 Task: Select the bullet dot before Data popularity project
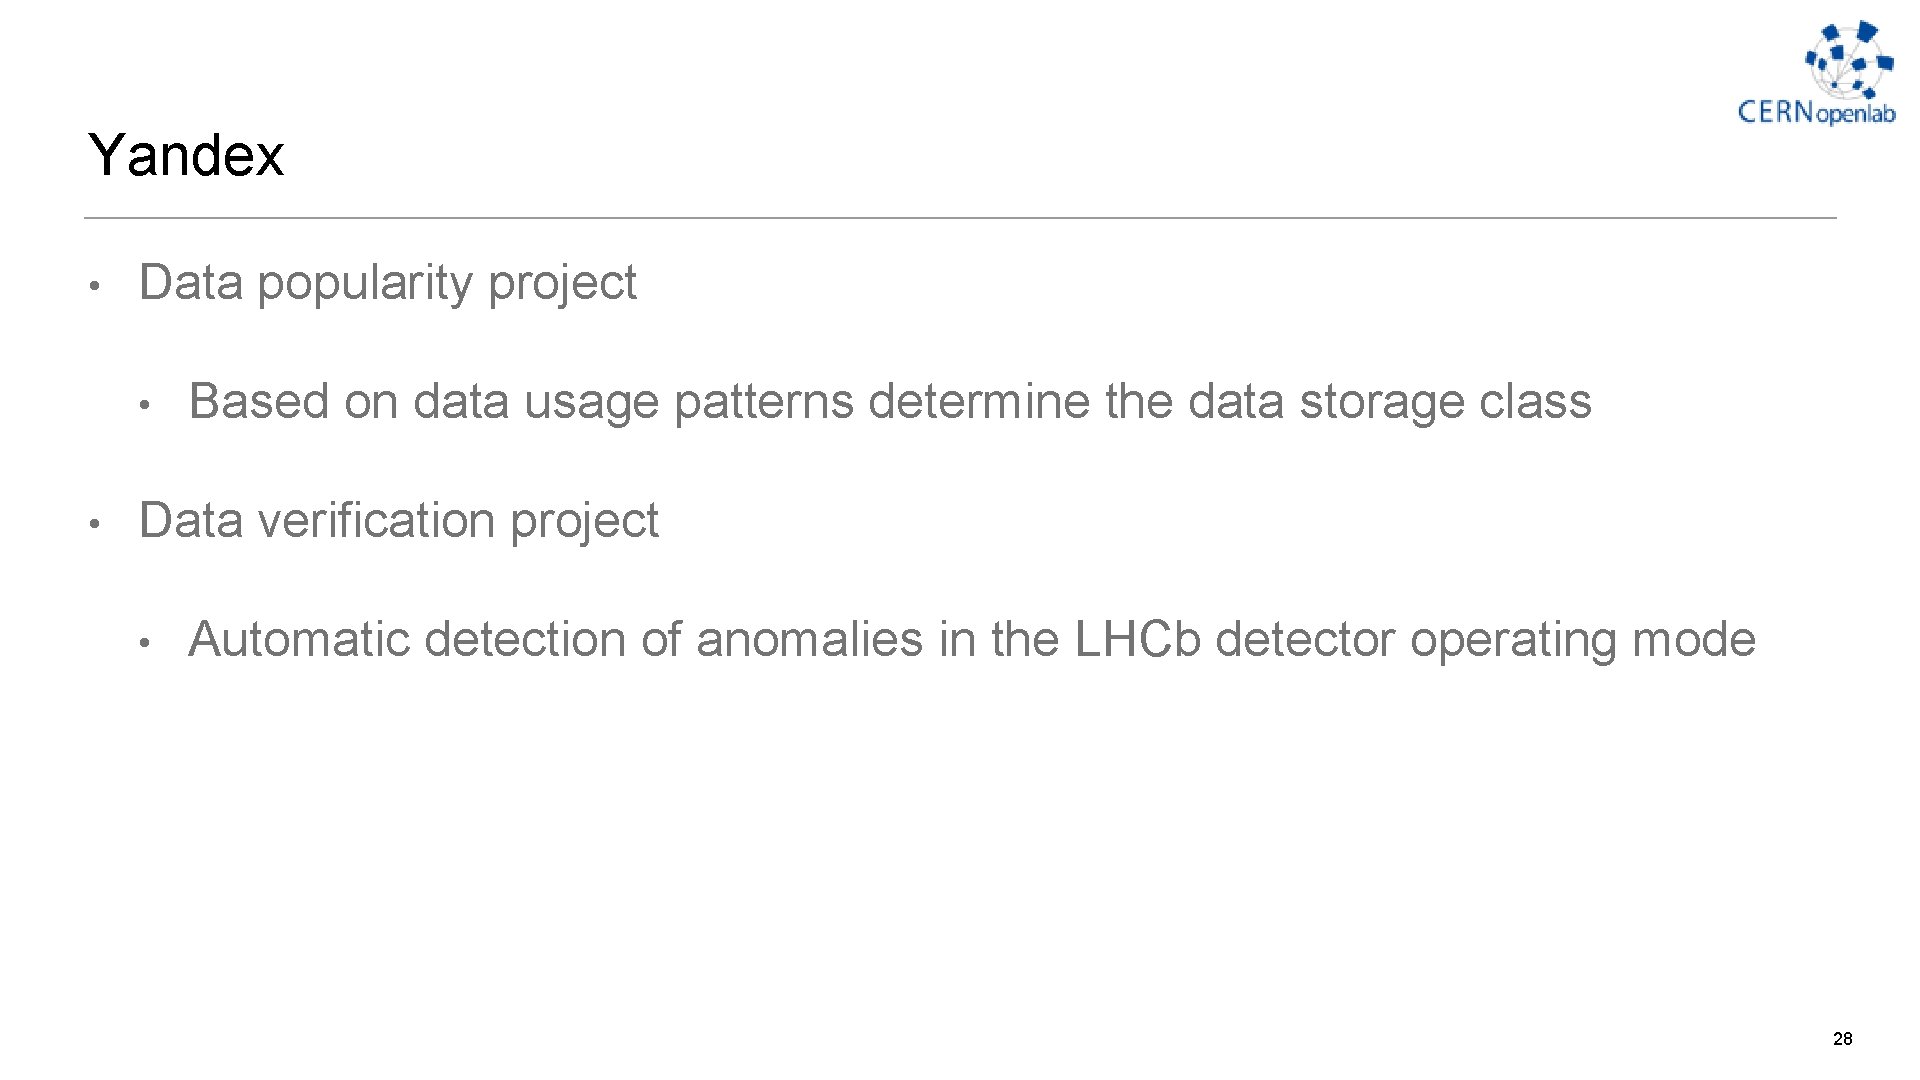91,286
